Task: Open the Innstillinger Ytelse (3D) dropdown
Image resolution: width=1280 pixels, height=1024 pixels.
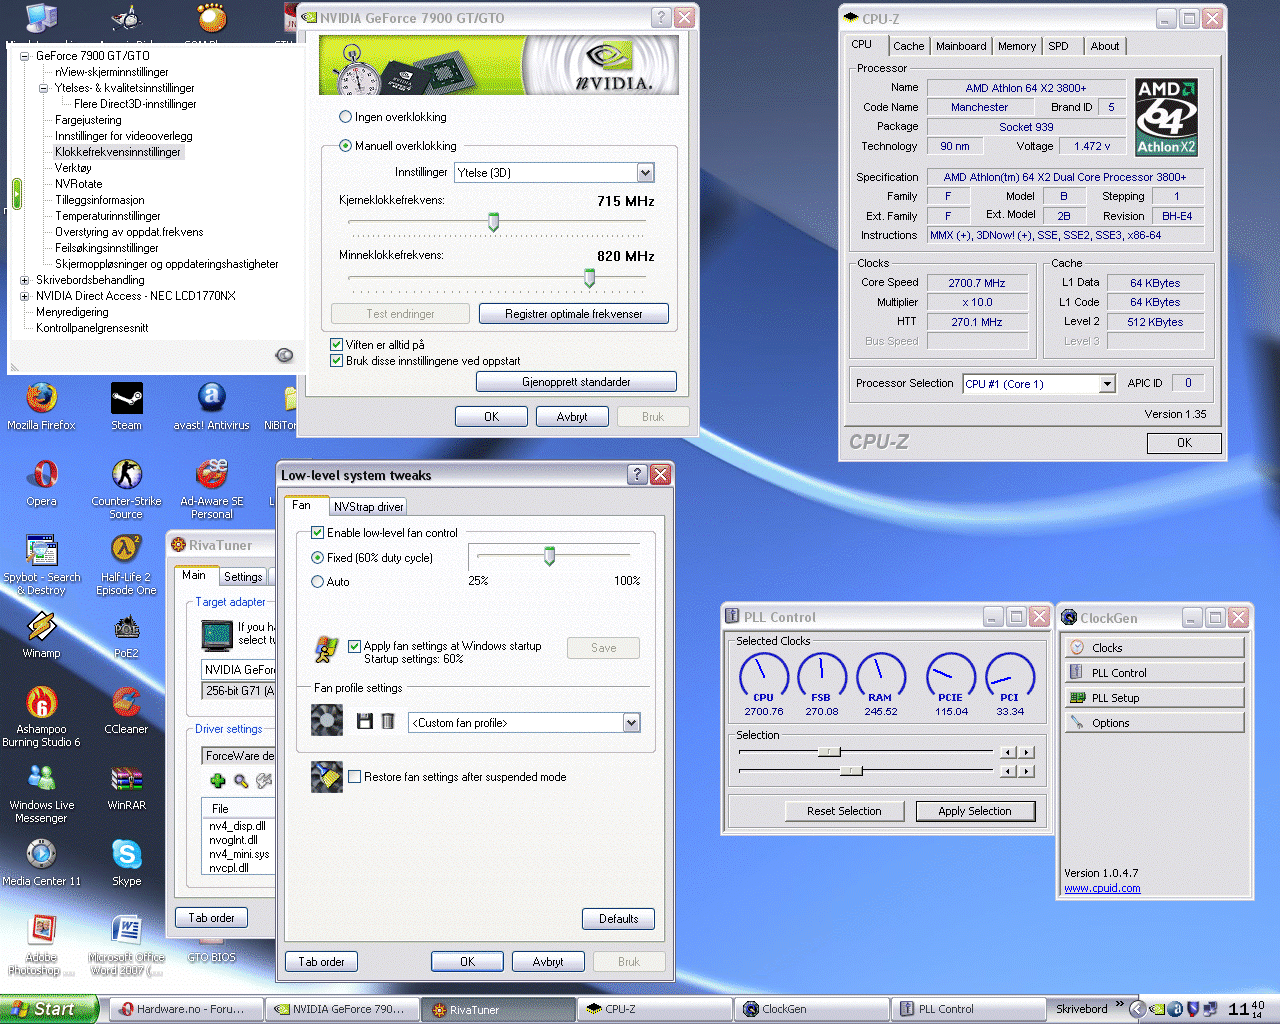Action: click(645, 173)
